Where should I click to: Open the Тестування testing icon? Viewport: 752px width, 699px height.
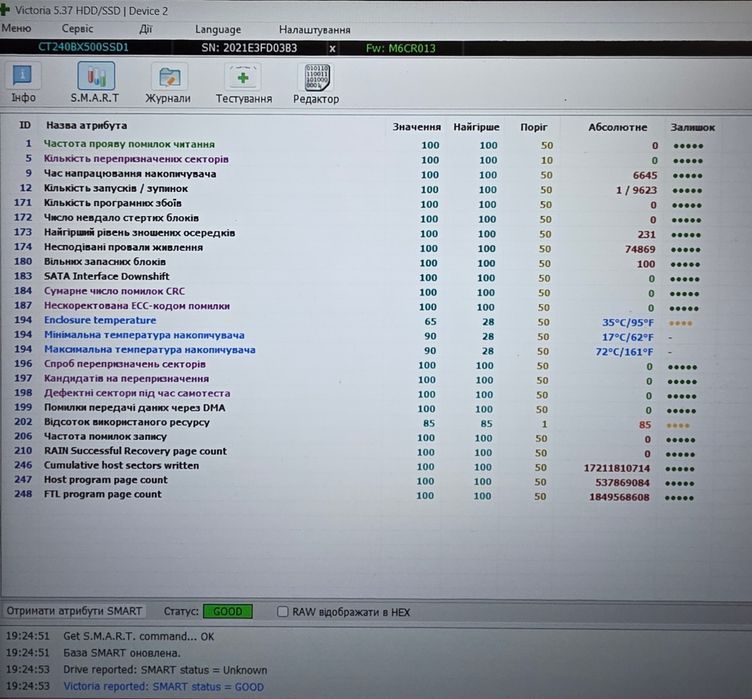coord(244,83)
